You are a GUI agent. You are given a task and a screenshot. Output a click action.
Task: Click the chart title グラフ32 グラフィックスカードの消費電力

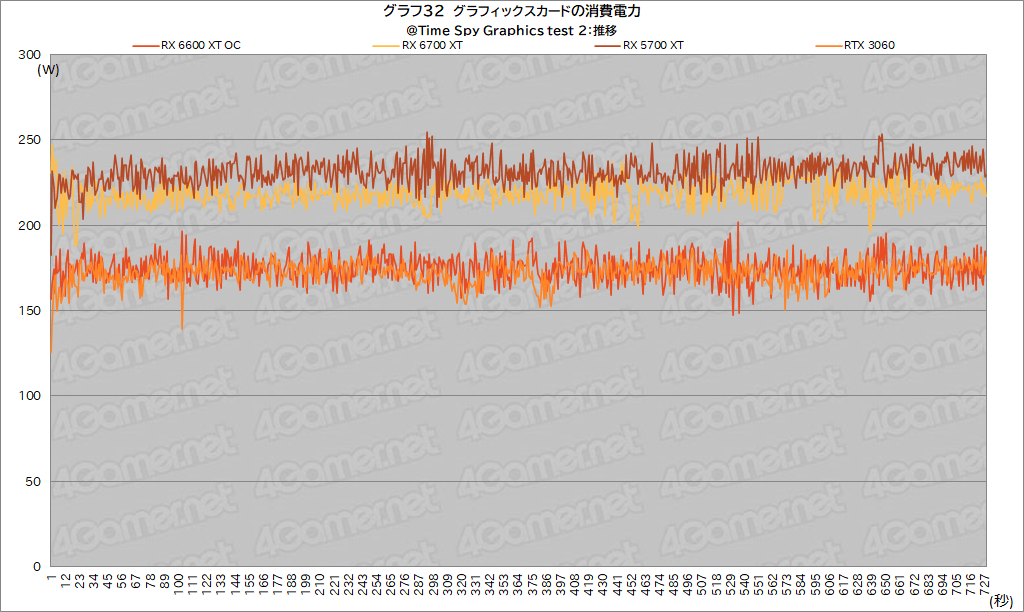(x=511, y=11)
